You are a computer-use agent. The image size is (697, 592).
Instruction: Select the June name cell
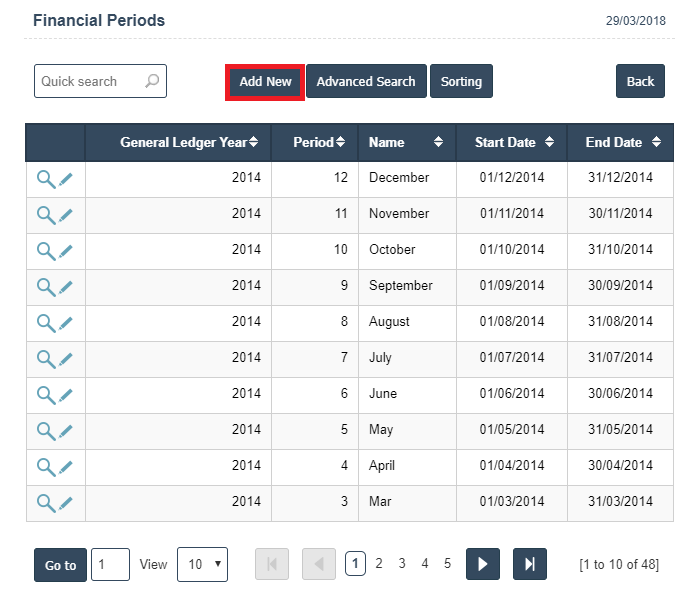point(407,396)
